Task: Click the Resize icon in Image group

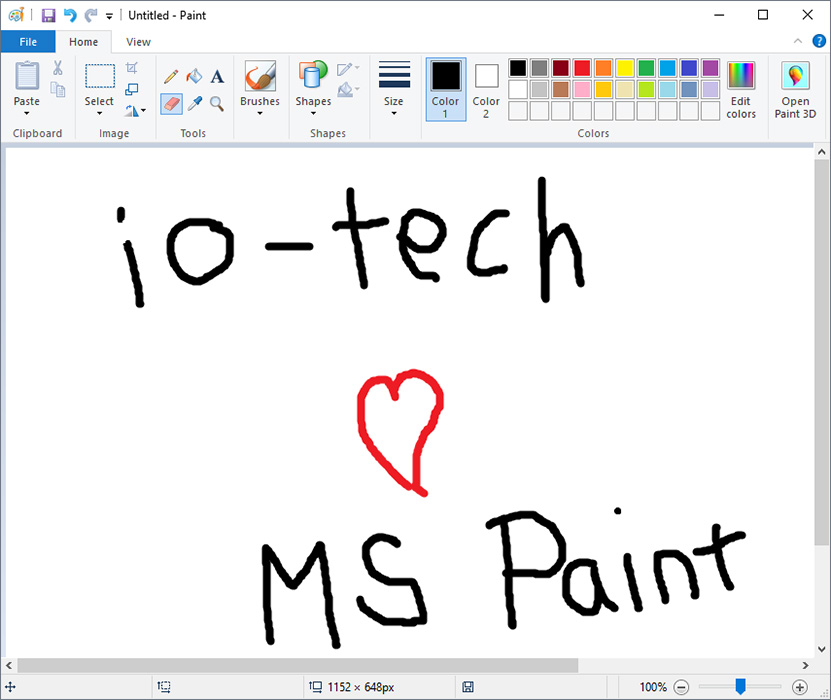Action: [131, 89]
